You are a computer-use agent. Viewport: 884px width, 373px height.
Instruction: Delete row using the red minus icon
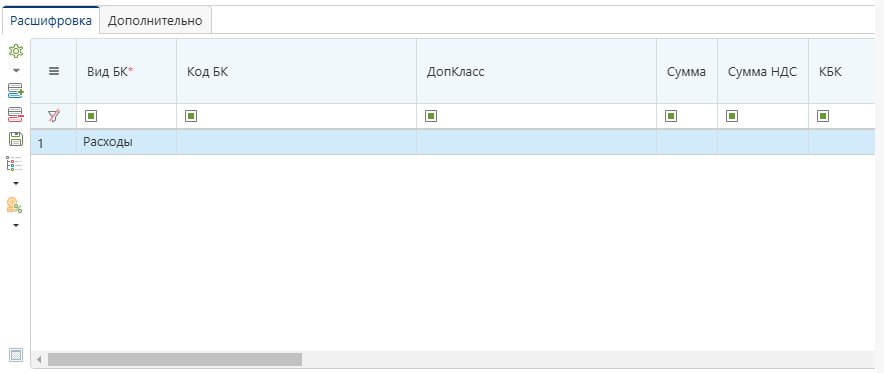click(x=16, y=115)
